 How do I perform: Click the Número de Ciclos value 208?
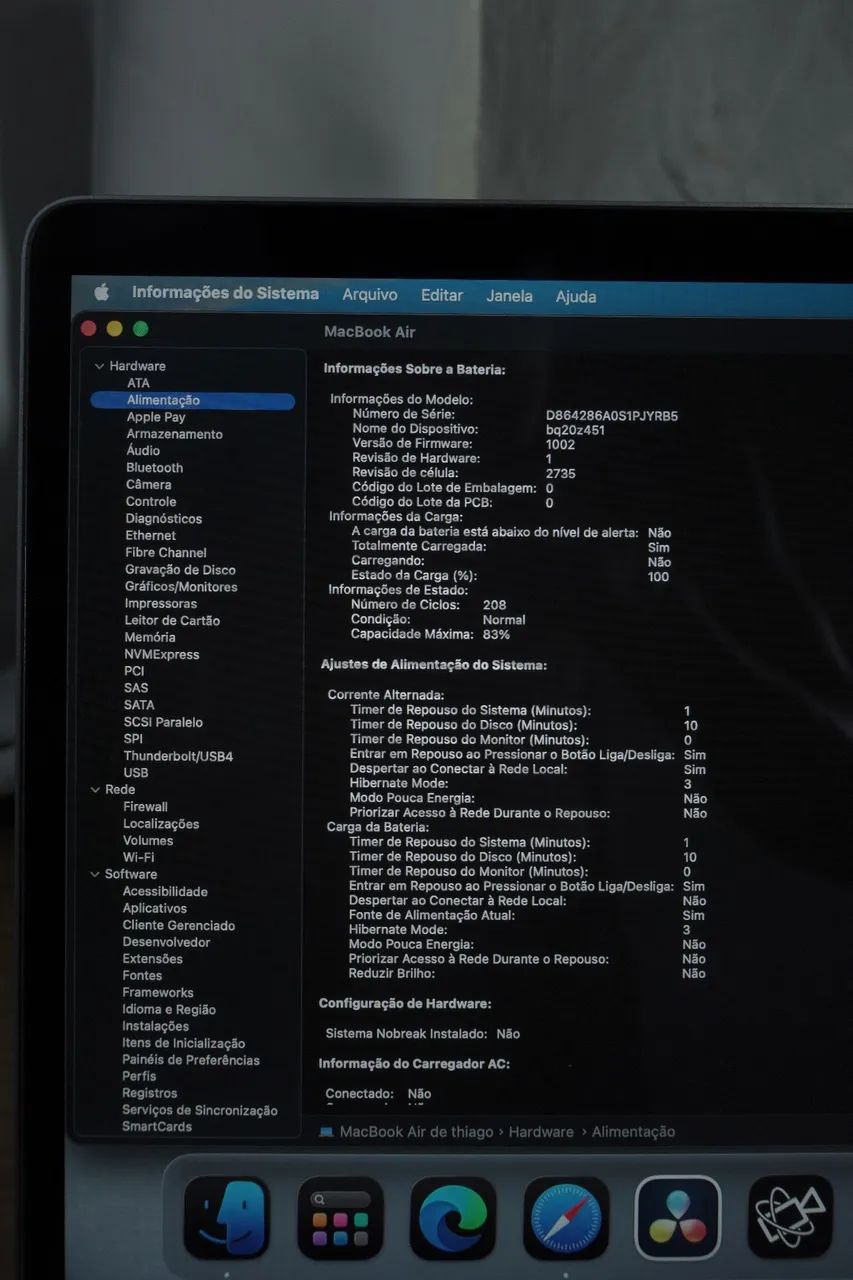494,605
